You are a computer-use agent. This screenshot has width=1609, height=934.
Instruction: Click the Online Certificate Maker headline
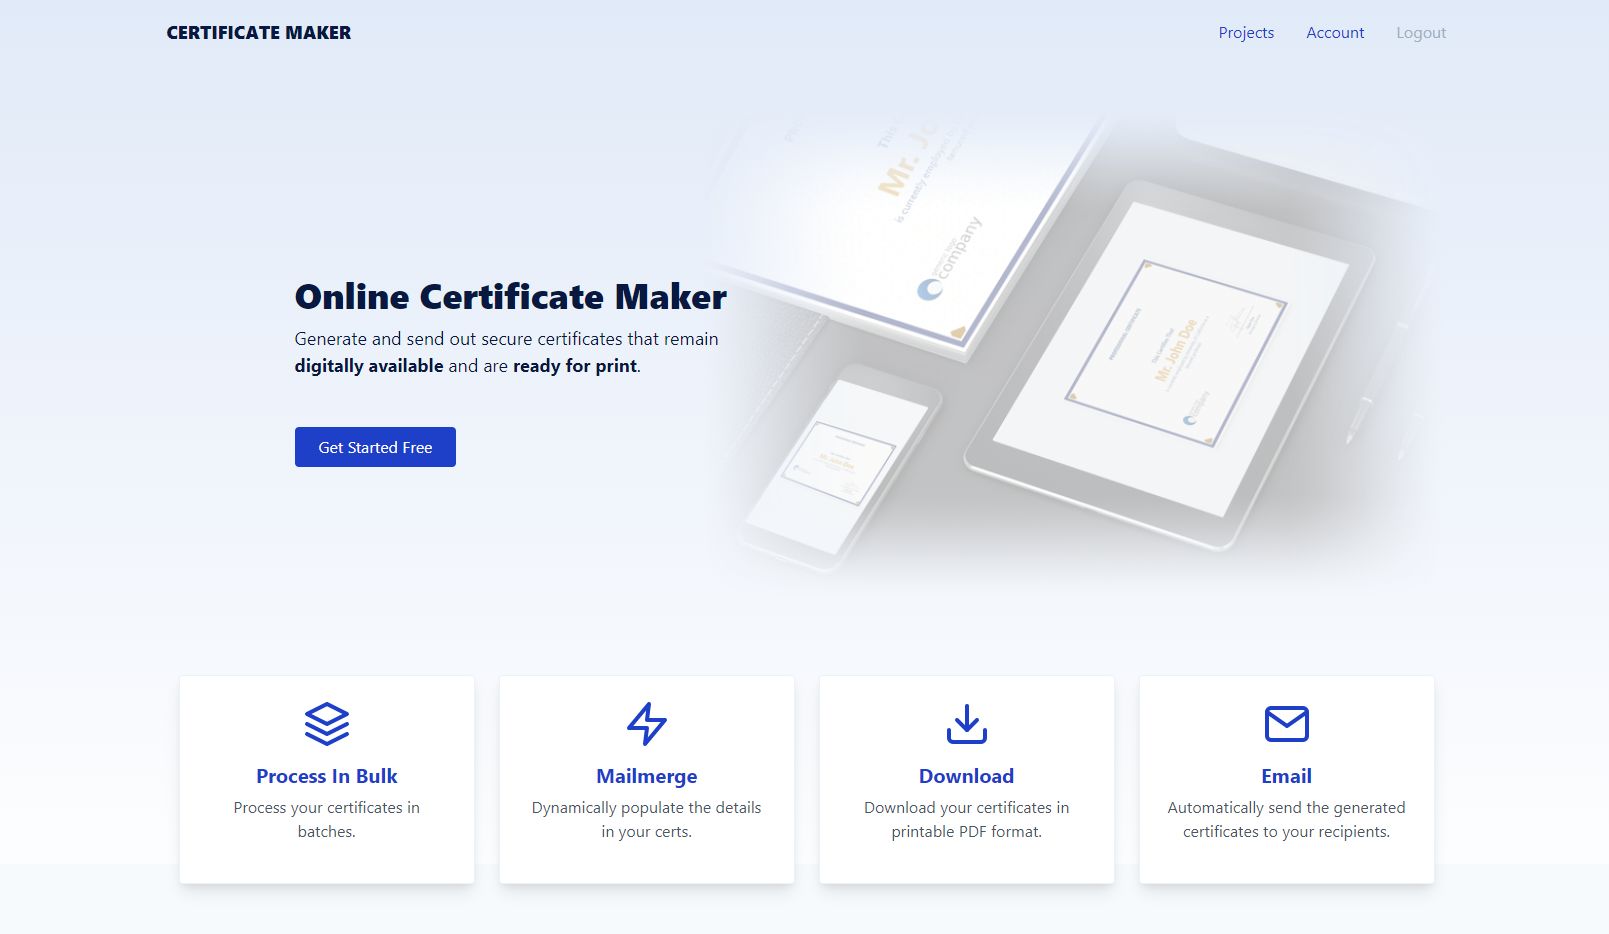click(510, 297)
